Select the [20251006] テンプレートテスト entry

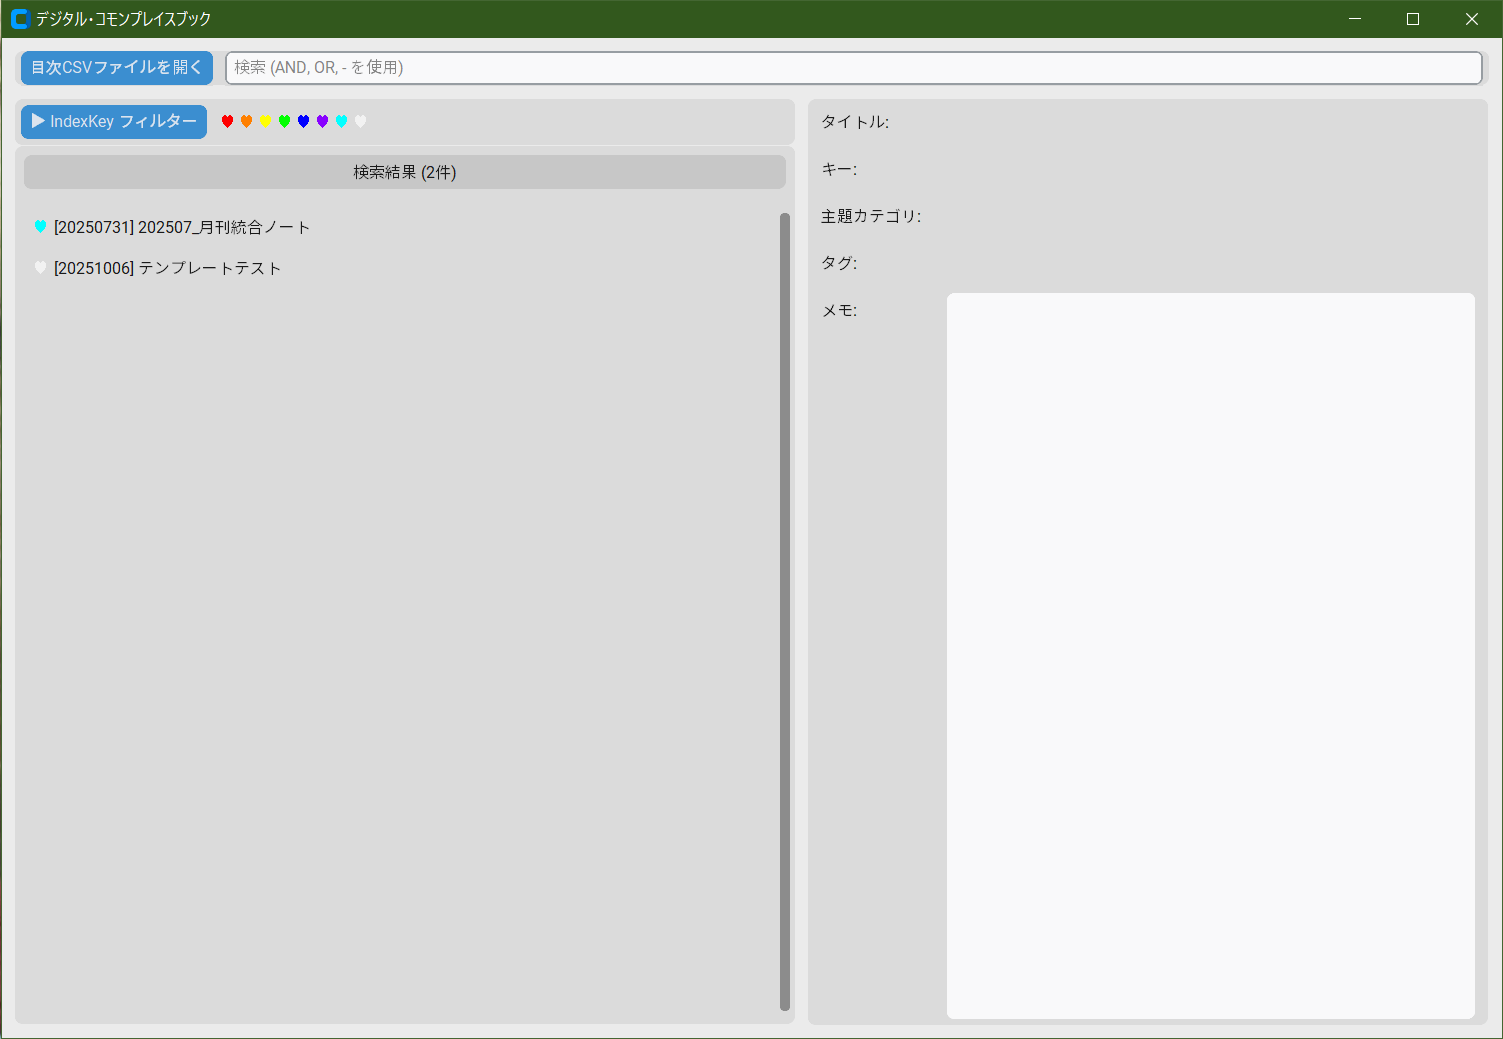coord(166,267)
